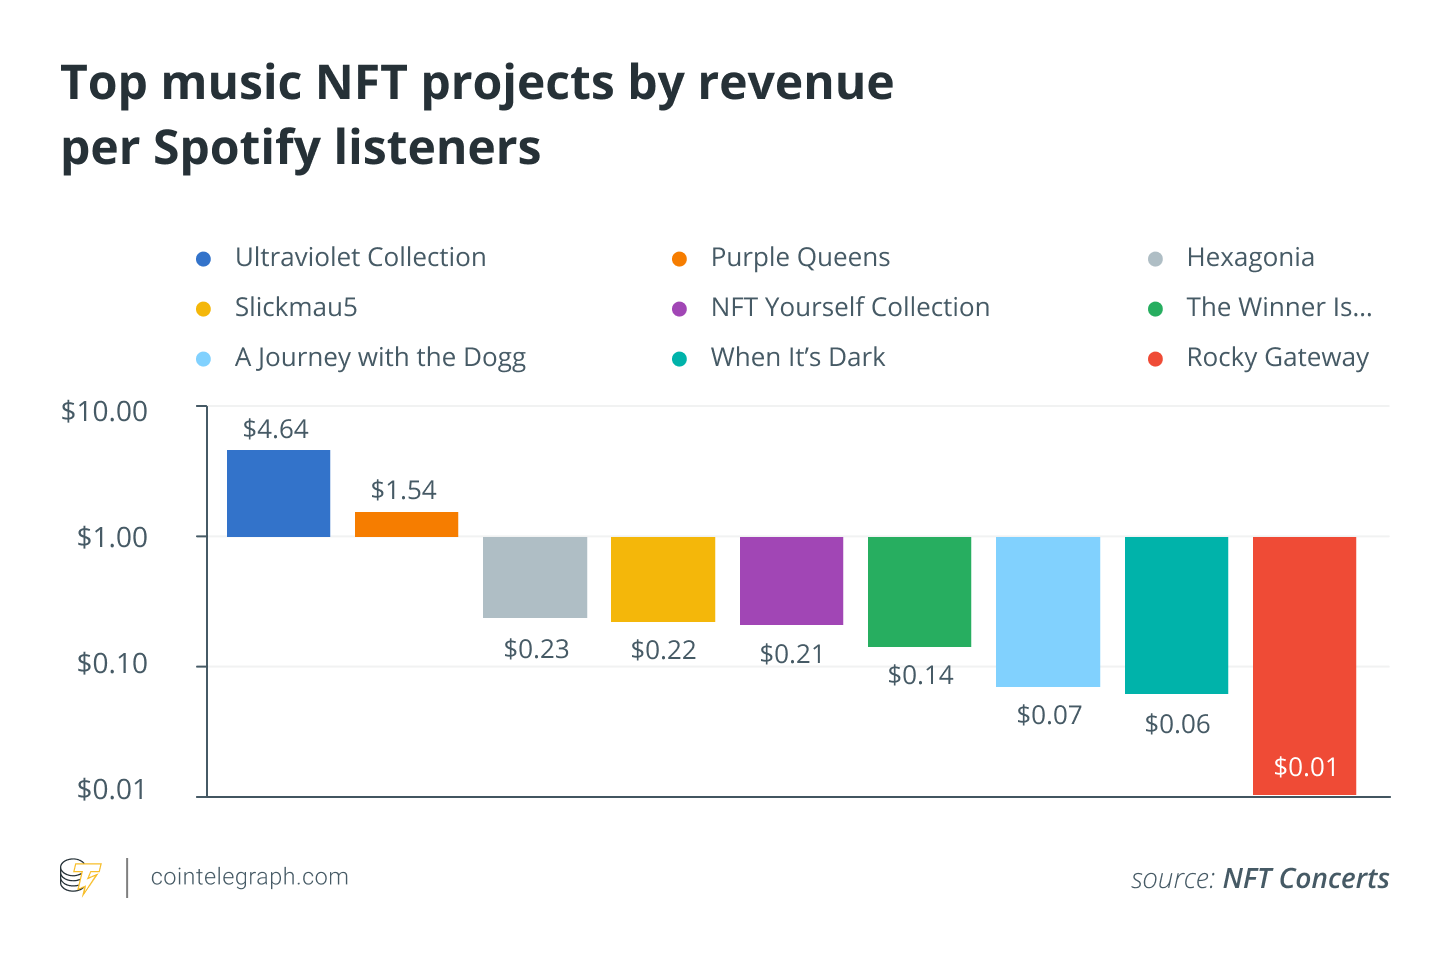Click the blue Ultraviolet Collection legend dot
This screenshot has width=1450, height=958.
point(204,259)
